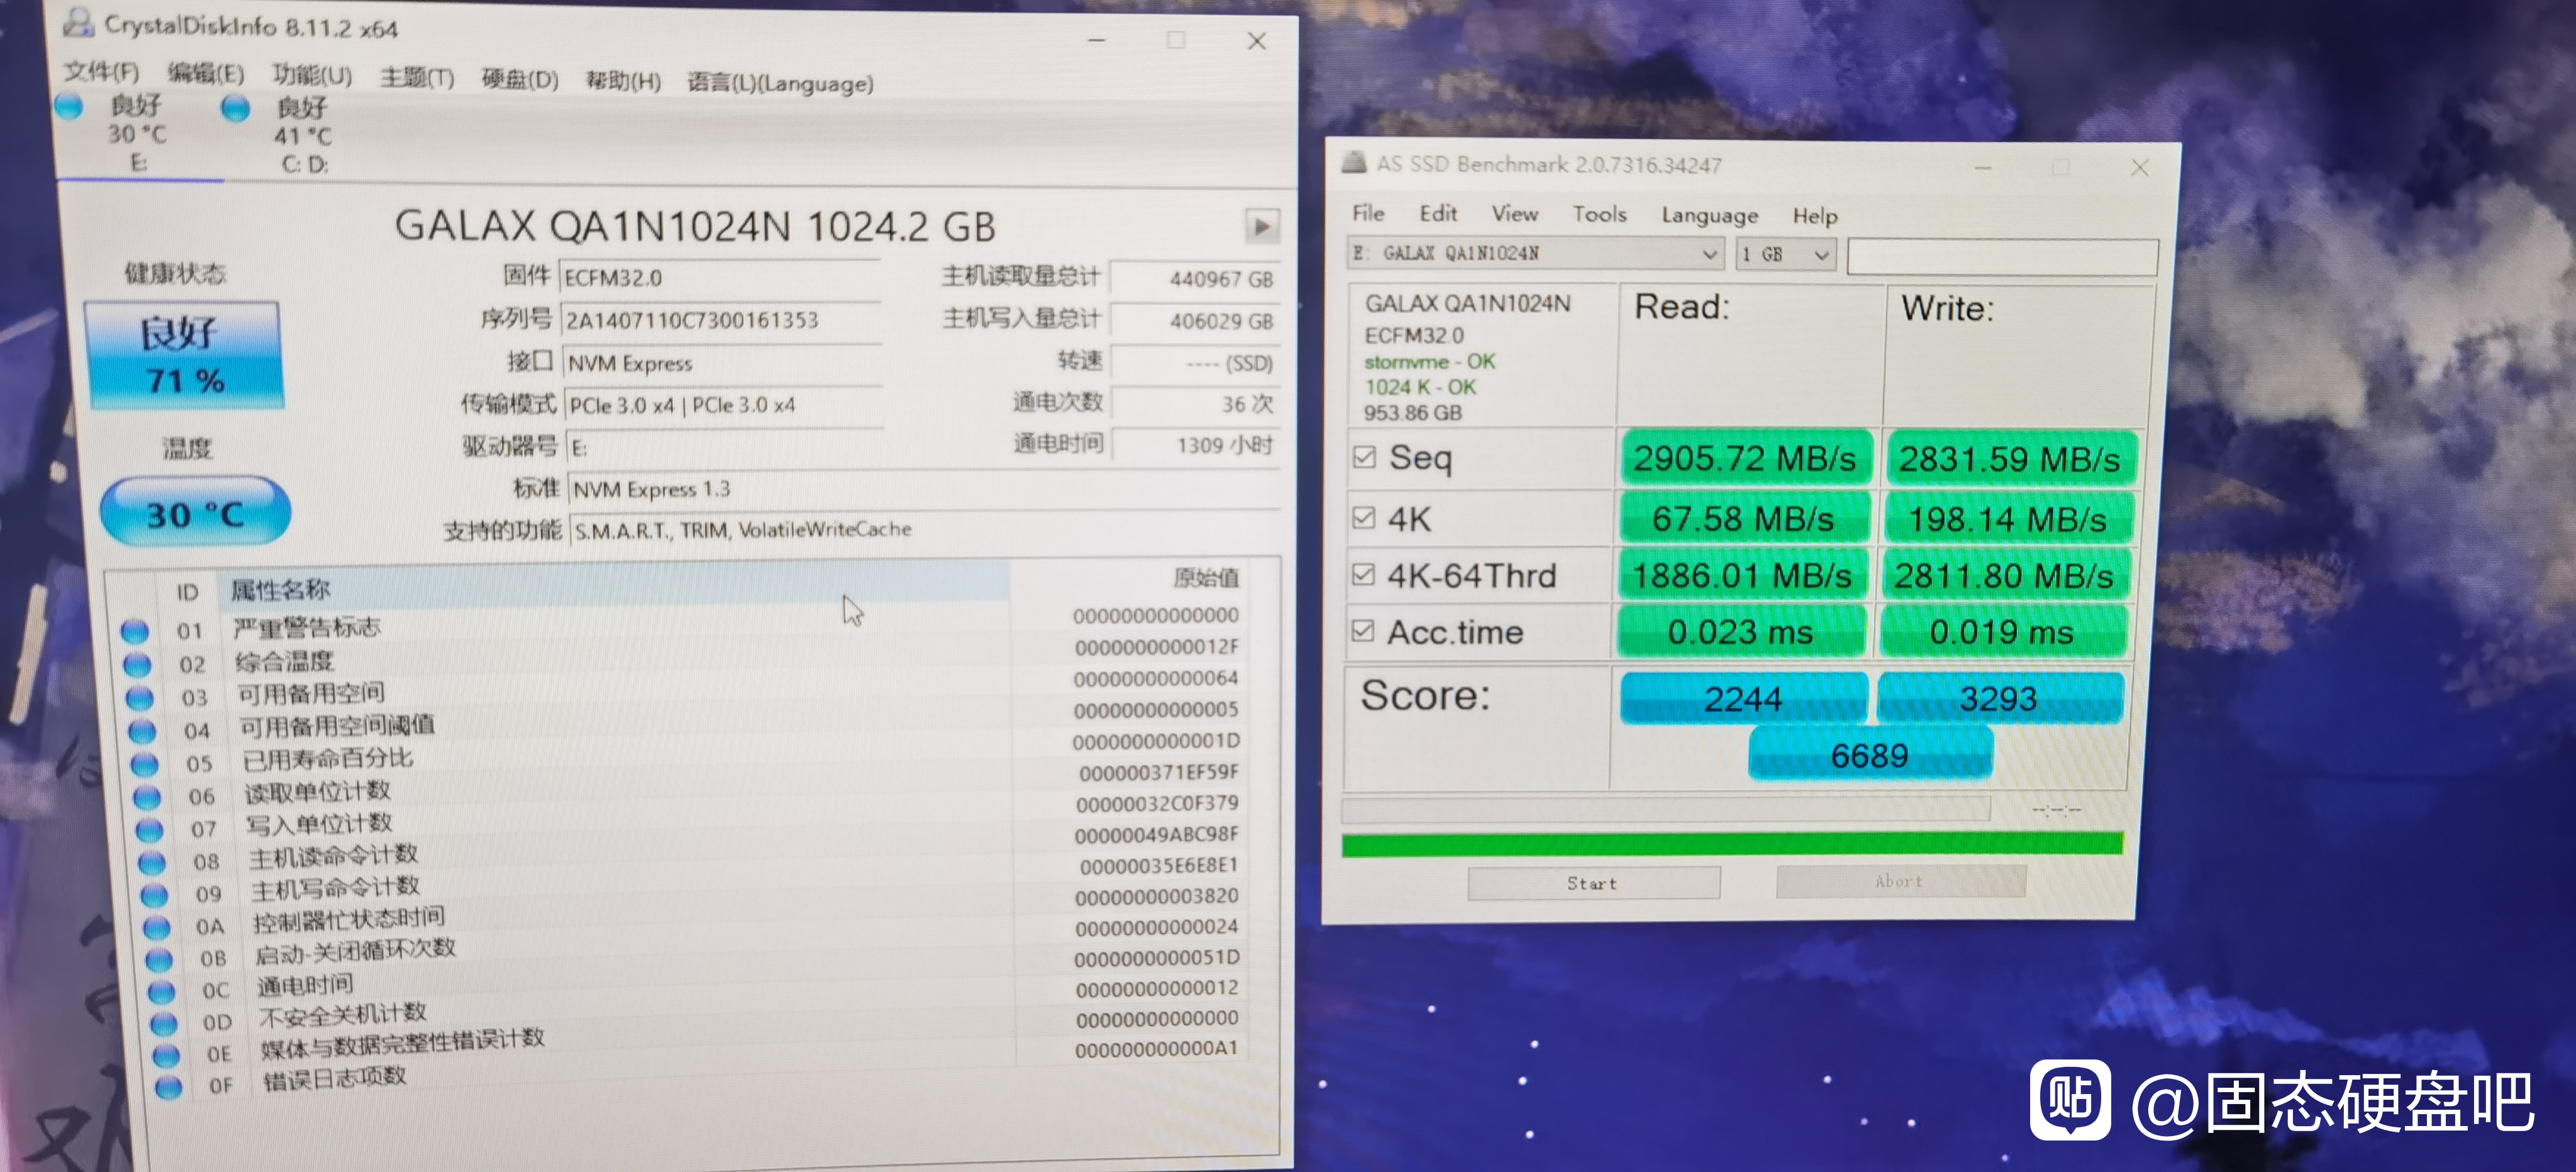Open the 编辑(E) menu in CrystalDiskInfo
The width and height of the screenshot is (2576, 1172).
pyautogui.click(x=206, y=73)
